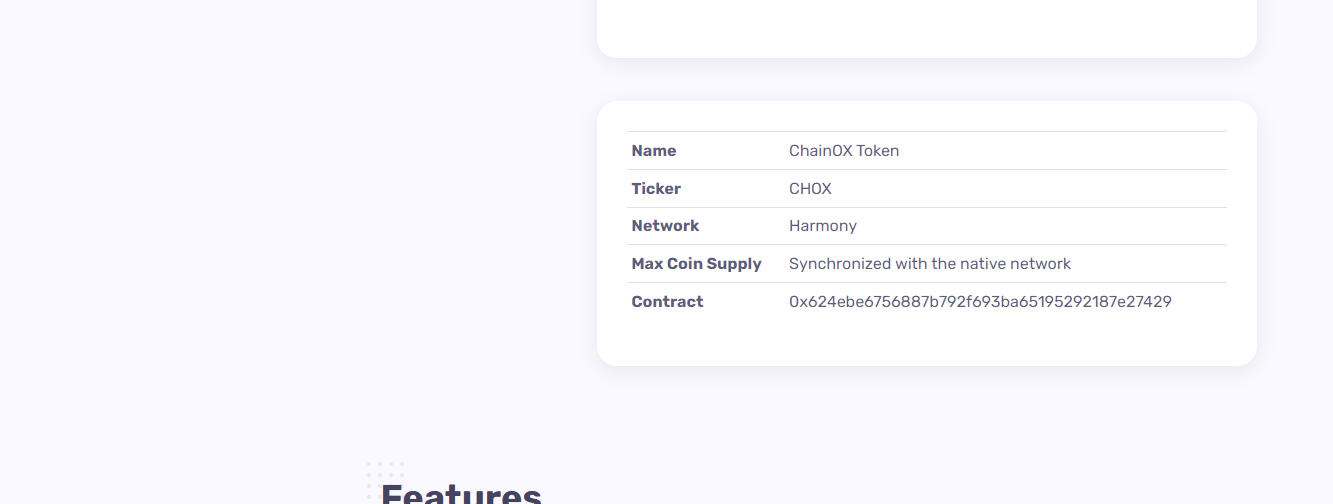Click the Ticker row label
This screenshot has width=1333, height=504.
coord(656,189)
